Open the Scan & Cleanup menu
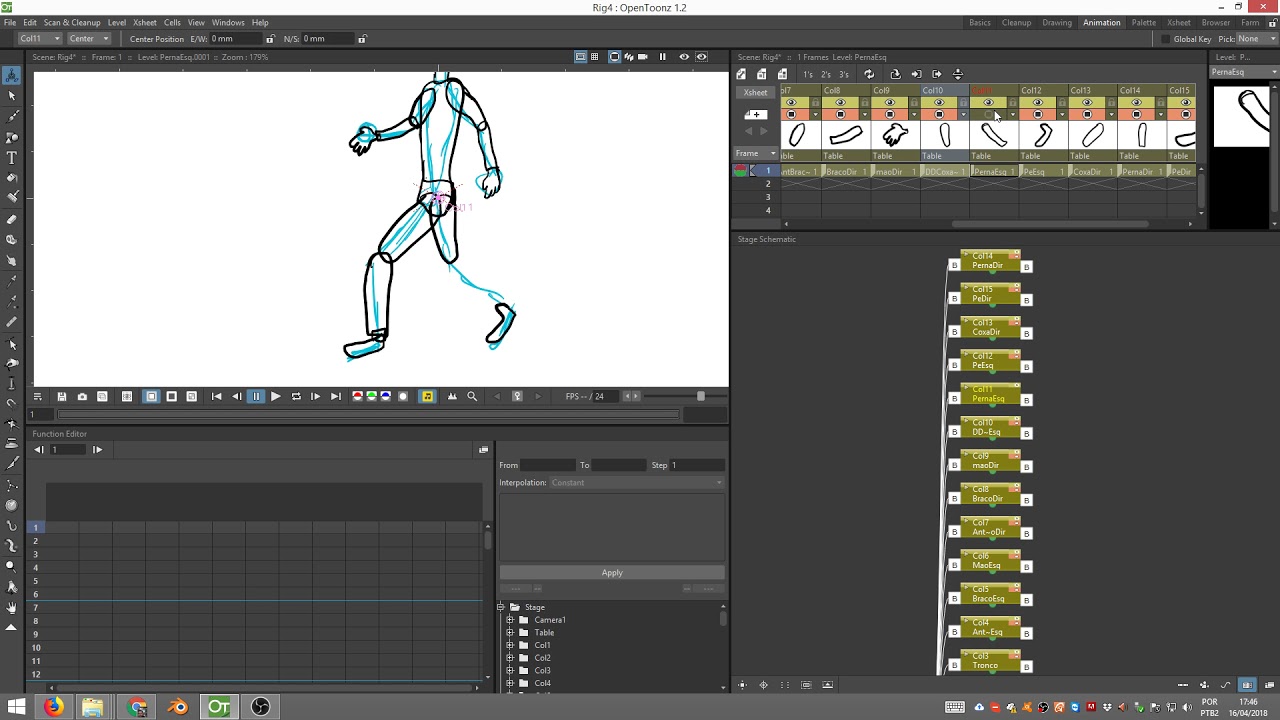Viewport: 1280px width, 720px height. [72, 22]
